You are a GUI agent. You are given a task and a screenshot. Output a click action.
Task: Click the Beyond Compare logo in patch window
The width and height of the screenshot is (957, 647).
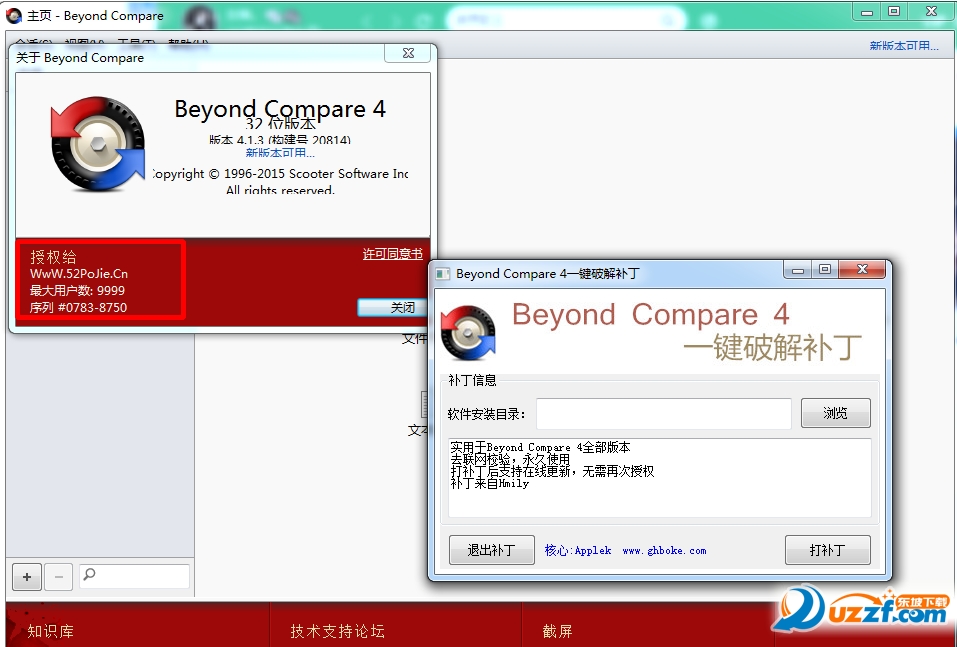click(468, 333)
